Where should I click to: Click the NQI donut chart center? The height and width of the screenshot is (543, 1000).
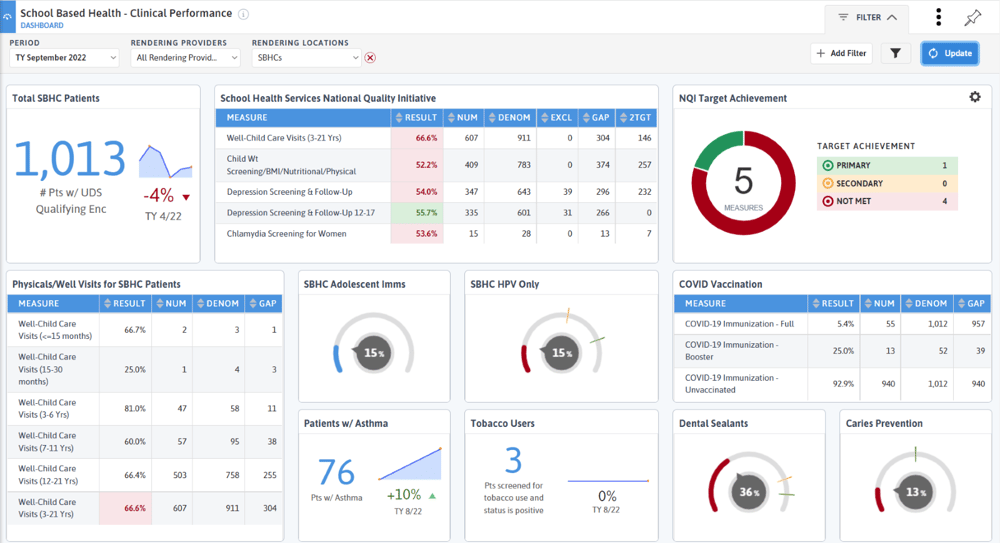(744, 183)
